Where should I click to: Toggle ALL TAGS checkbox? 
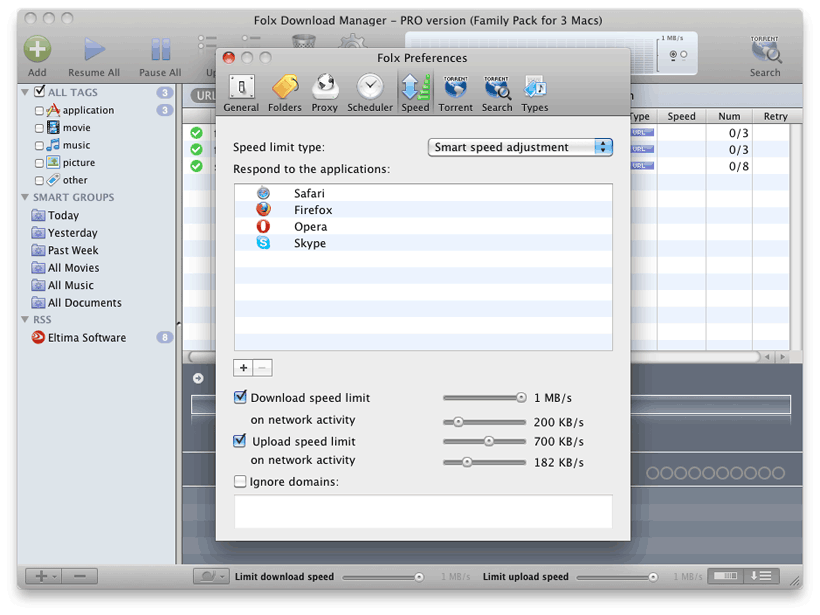(x=39, y=92)
